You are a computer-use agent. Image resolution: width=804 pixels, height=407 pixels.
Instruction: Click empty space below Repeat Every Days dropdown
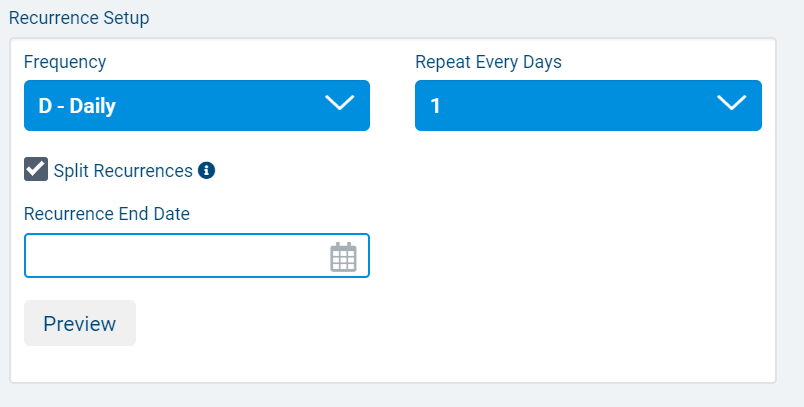[588, 220]
